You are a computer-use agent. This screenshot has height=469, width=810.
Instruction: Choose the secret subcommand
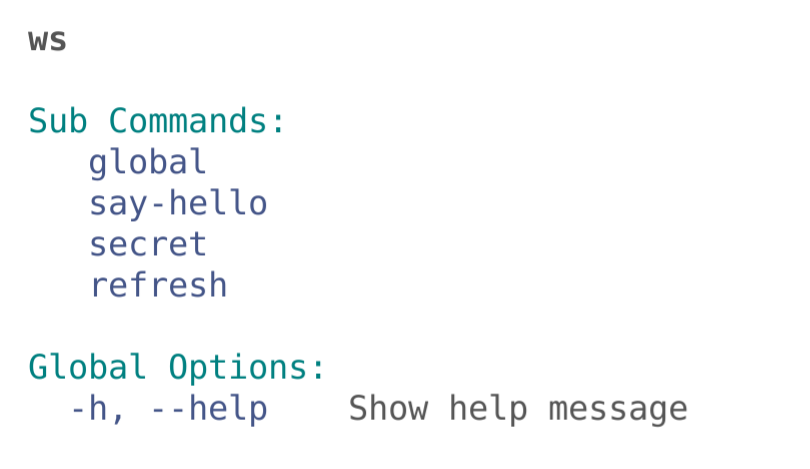[147, 245]
